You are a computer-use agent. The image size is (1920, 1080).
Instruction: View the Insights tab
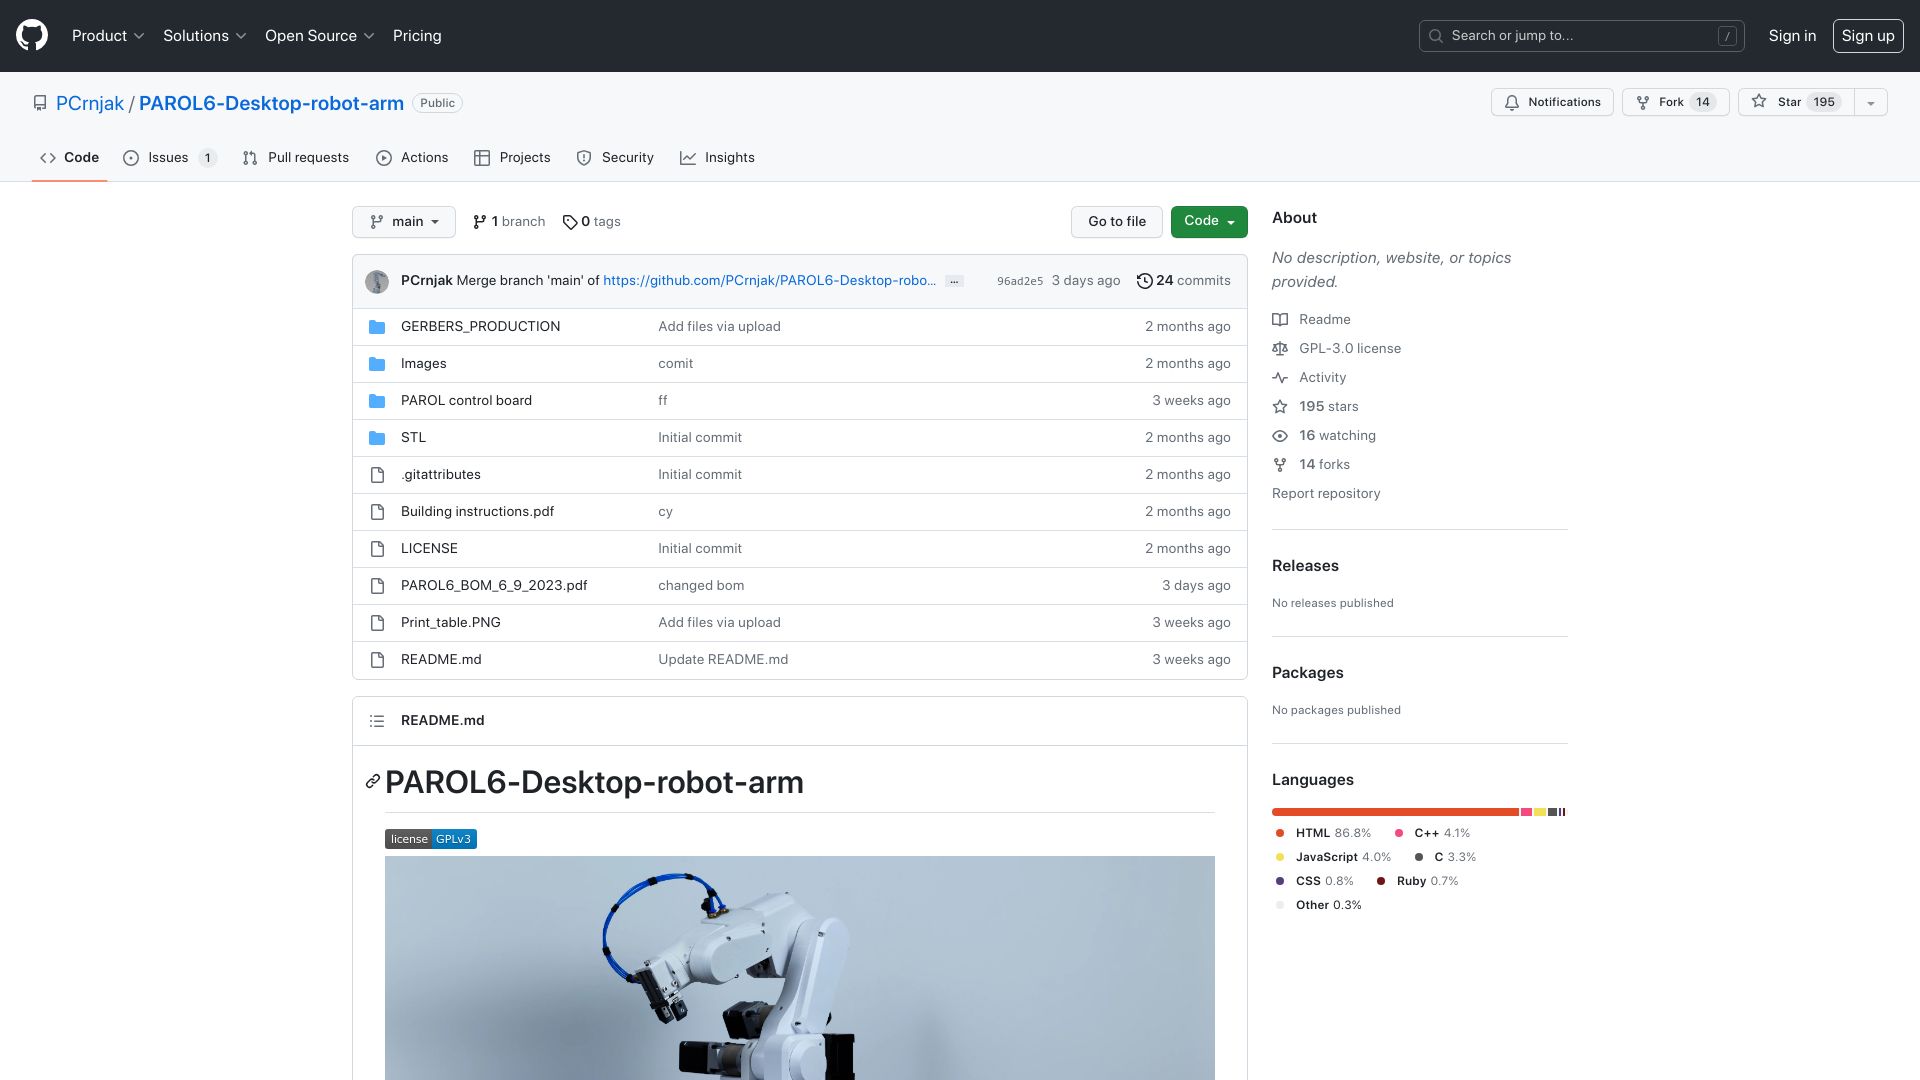(717, 158)
